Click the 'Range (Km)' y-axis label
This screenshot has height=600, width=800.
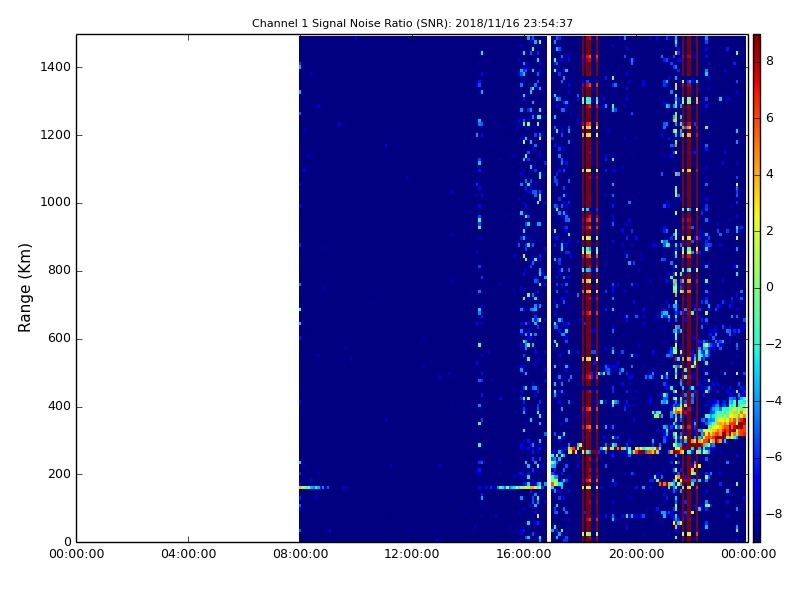[x=24, y=288]
